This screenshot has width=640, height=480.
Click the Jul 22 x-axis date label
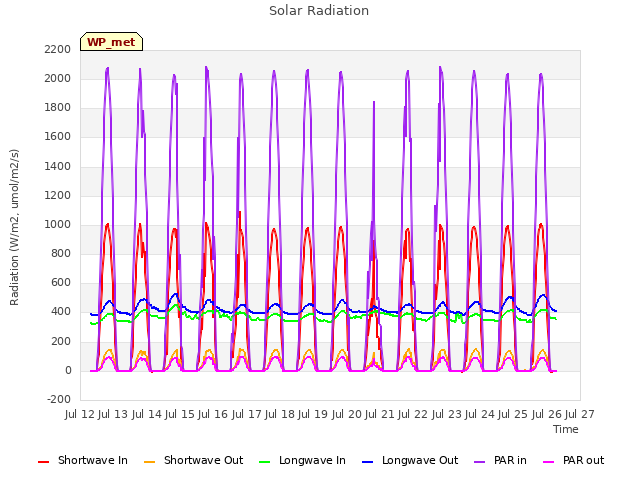pos(413,414)
